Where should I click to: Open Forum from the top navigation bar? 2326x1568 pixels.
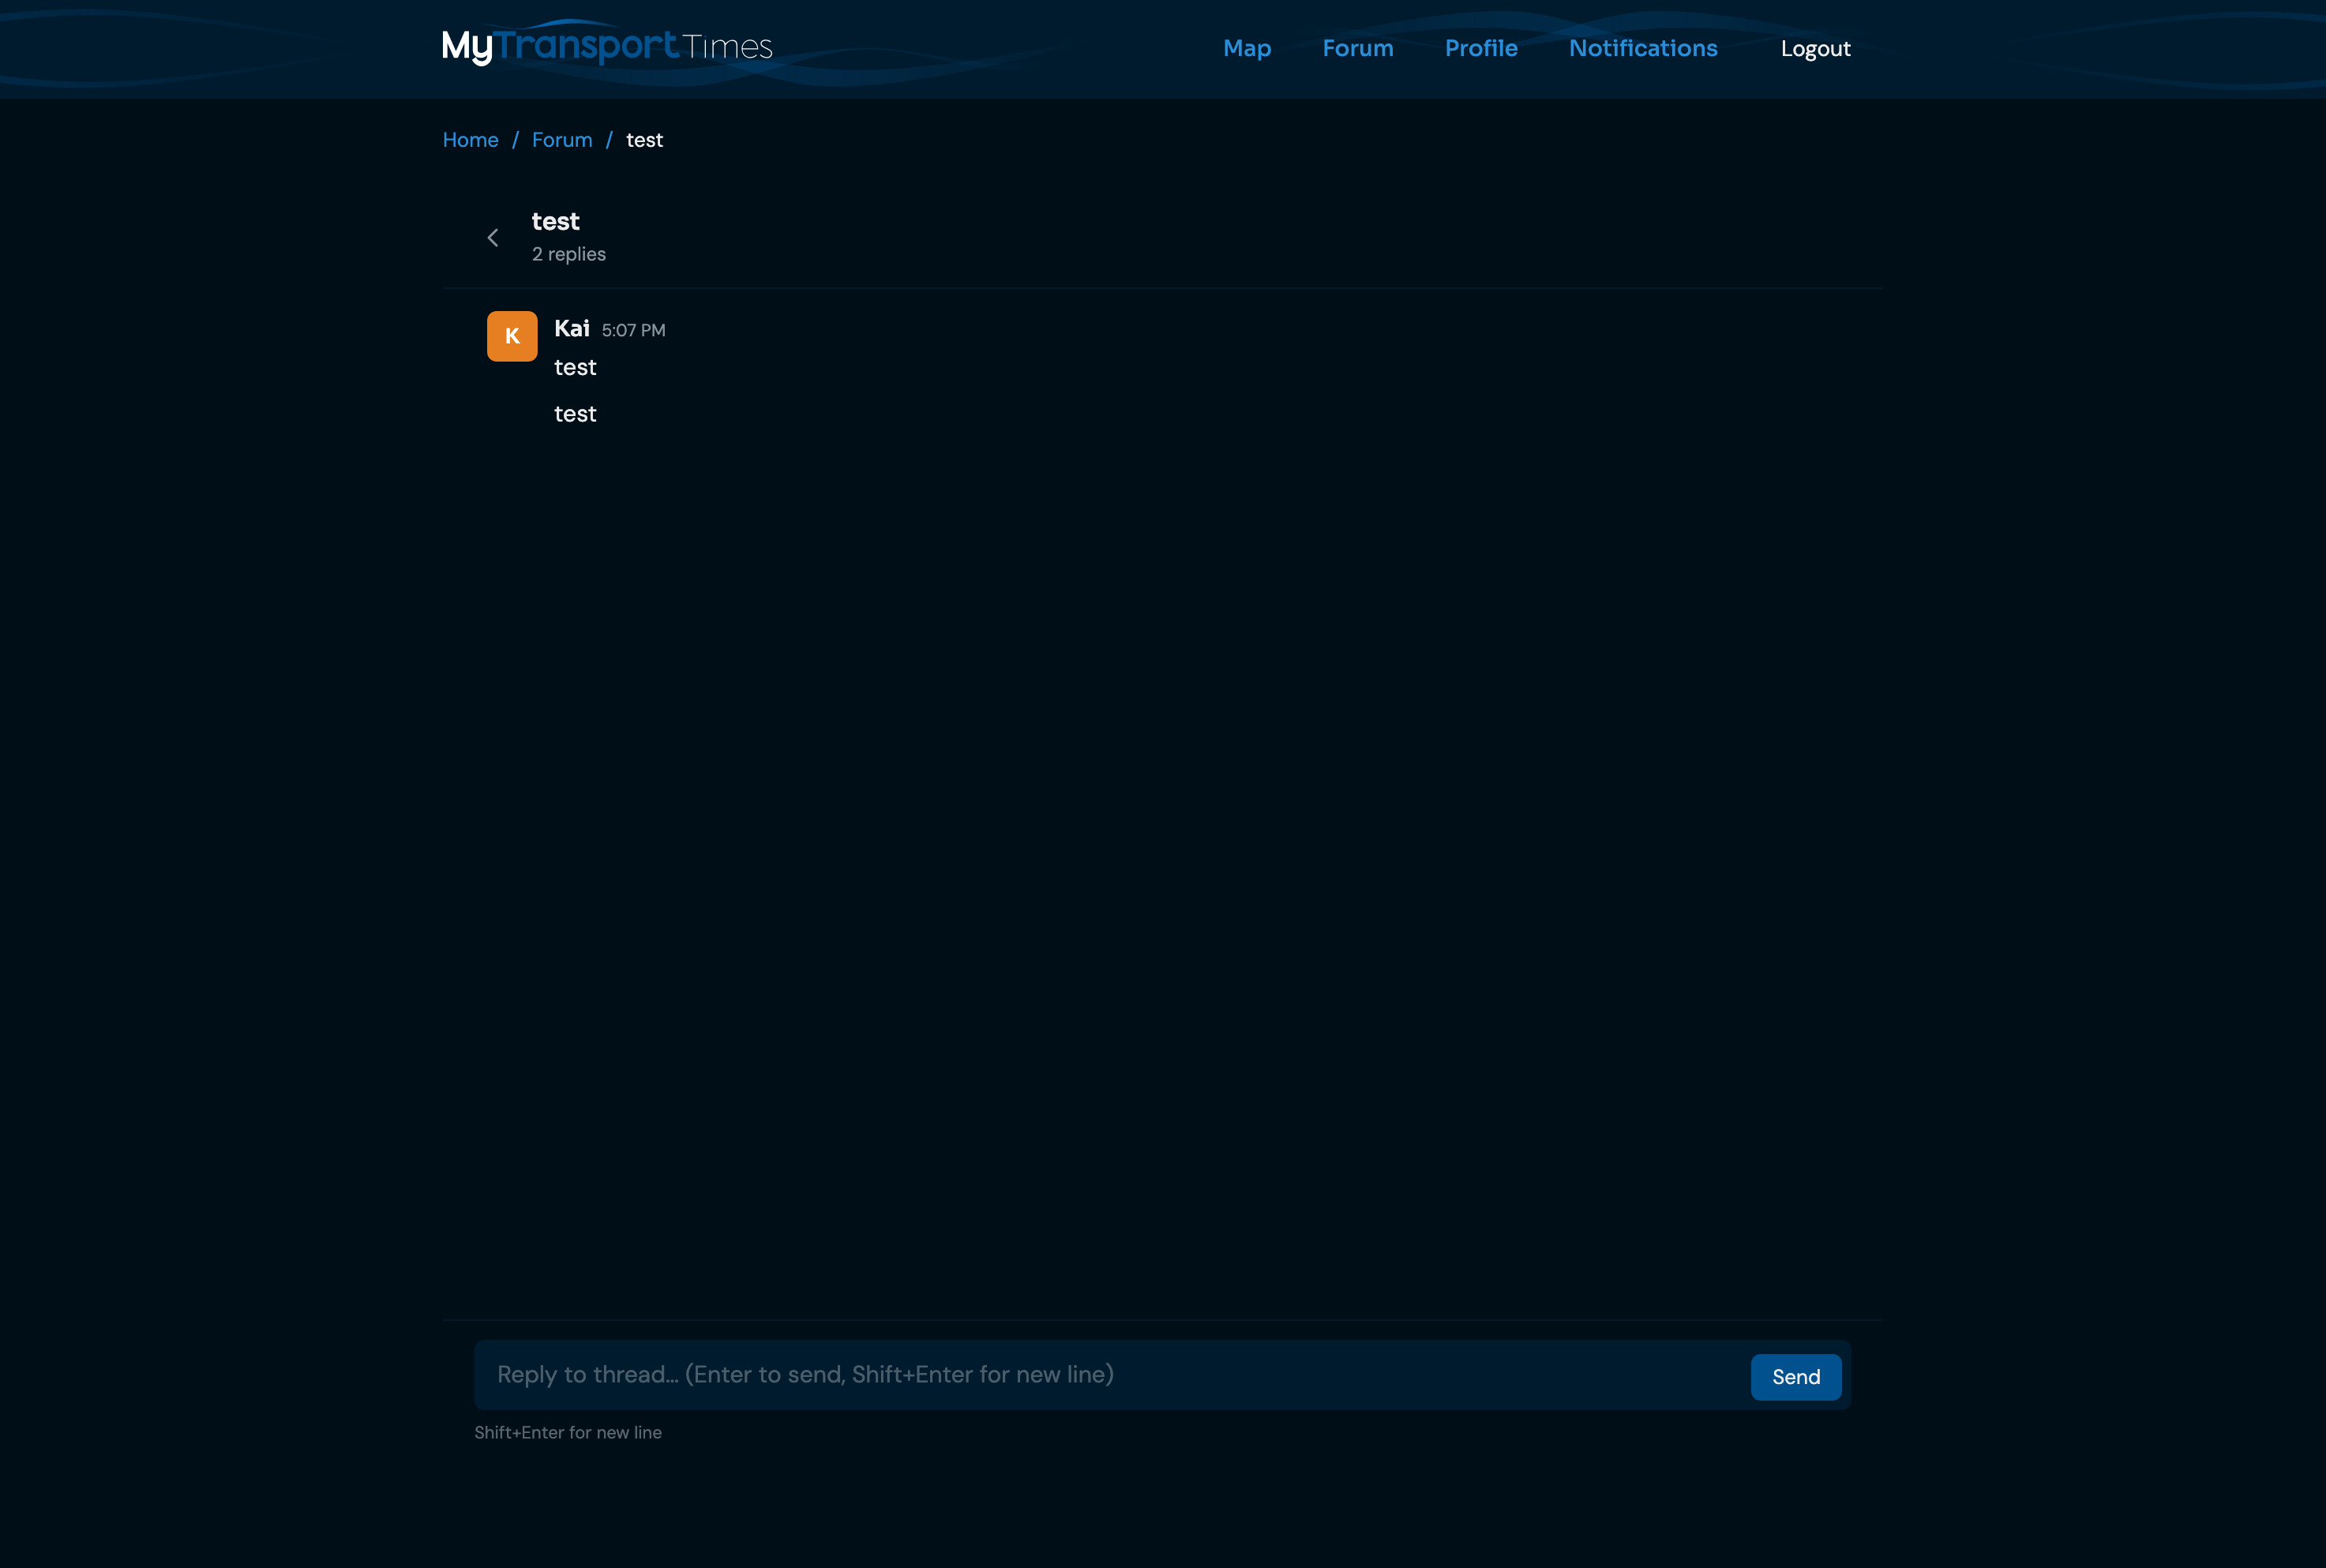[x=1358, y=48]
